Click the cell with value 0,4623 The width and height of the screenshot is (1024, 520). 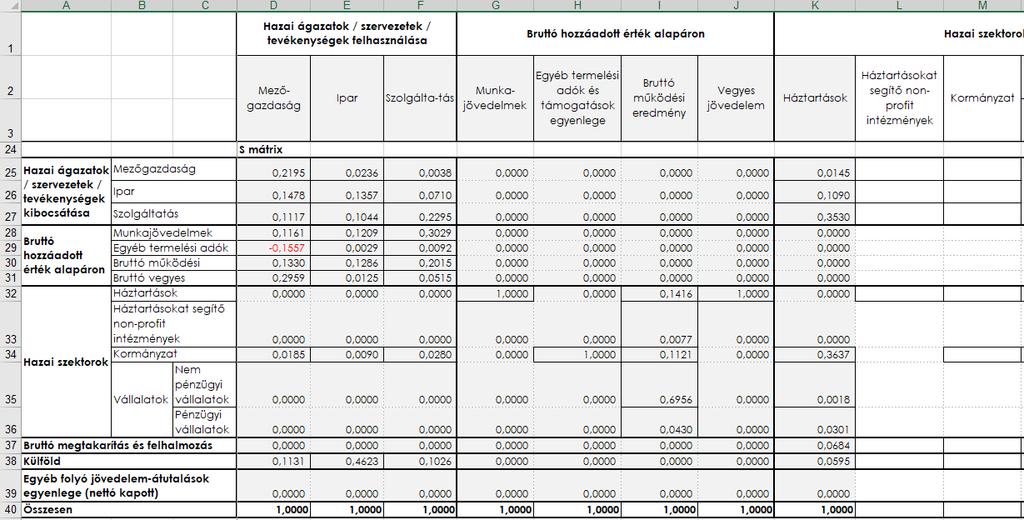[347, 461]
